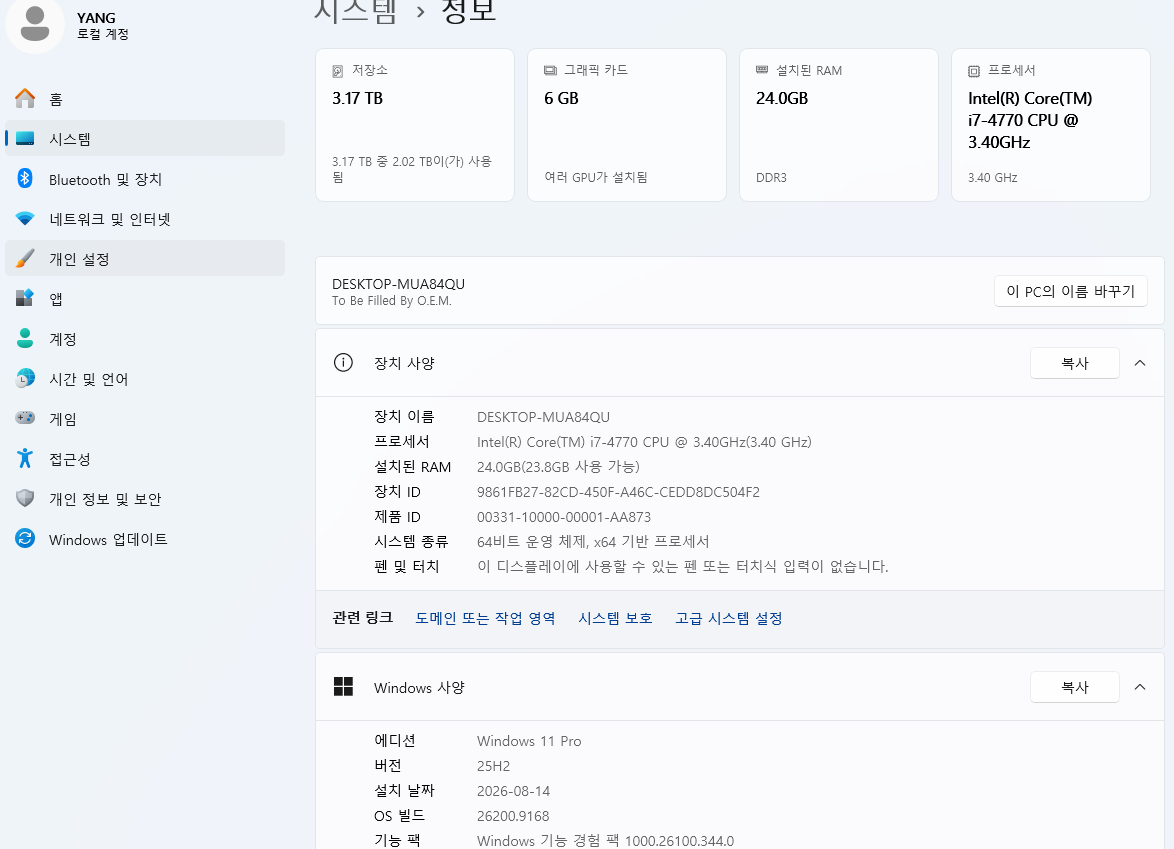Open the 접근성 accessibility figure icon
Viewport: 1174px width, 849px height.
25,458
